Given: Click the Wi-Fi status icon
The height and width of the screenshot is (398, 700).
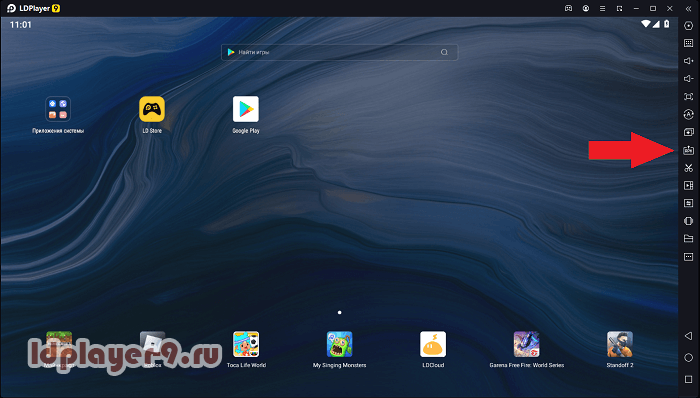Looking at the screenshot, I should 646,24.
